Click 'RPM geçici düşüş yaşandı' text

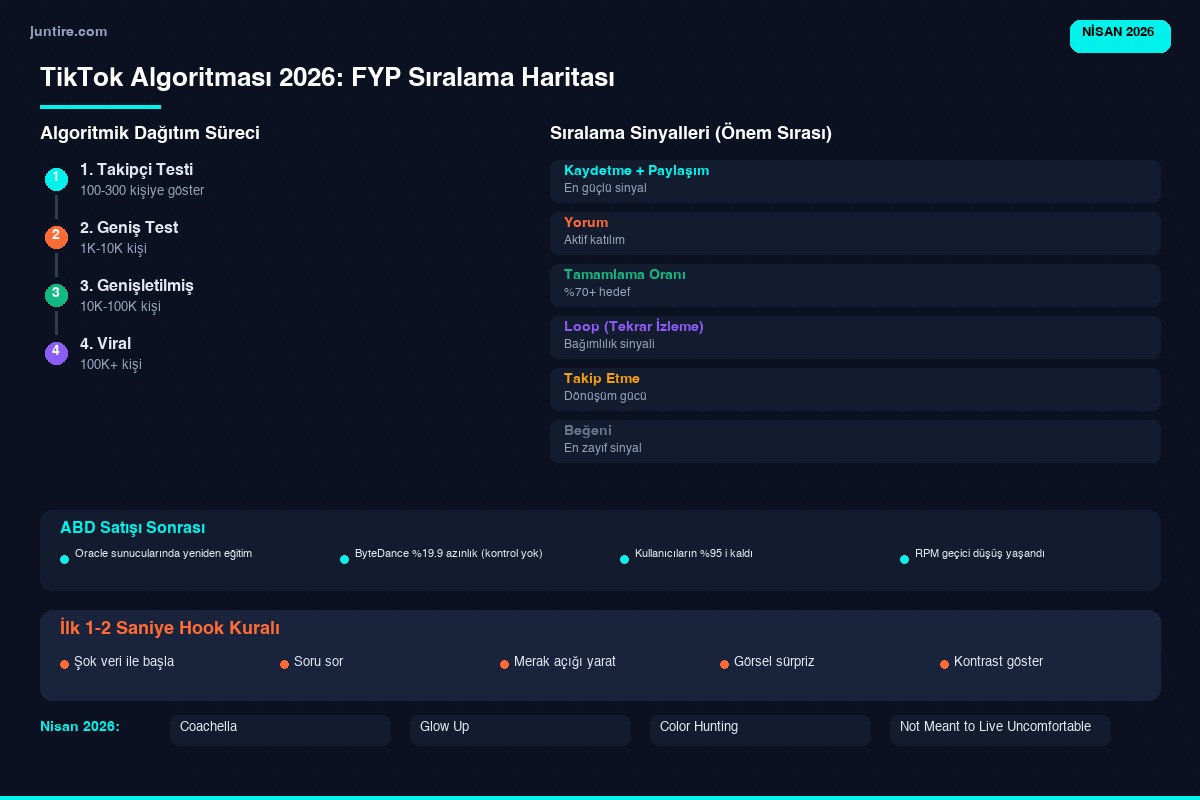tap(979, 553)
